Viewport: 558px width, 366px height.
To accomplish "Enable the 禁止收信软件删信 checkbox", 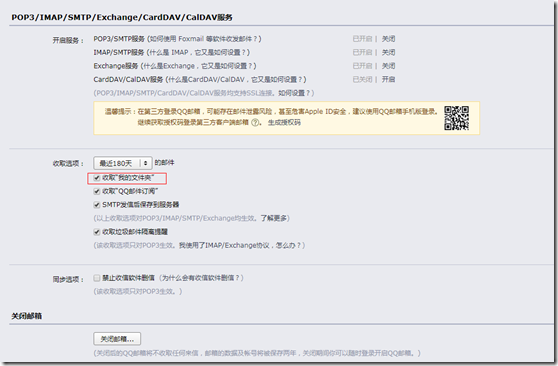I will 96,278.
